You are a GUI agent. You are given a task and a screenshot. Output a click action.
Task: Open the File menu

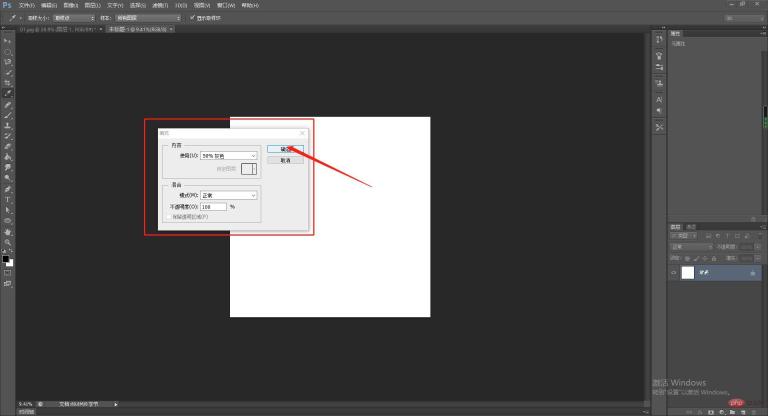click(27, 5)
